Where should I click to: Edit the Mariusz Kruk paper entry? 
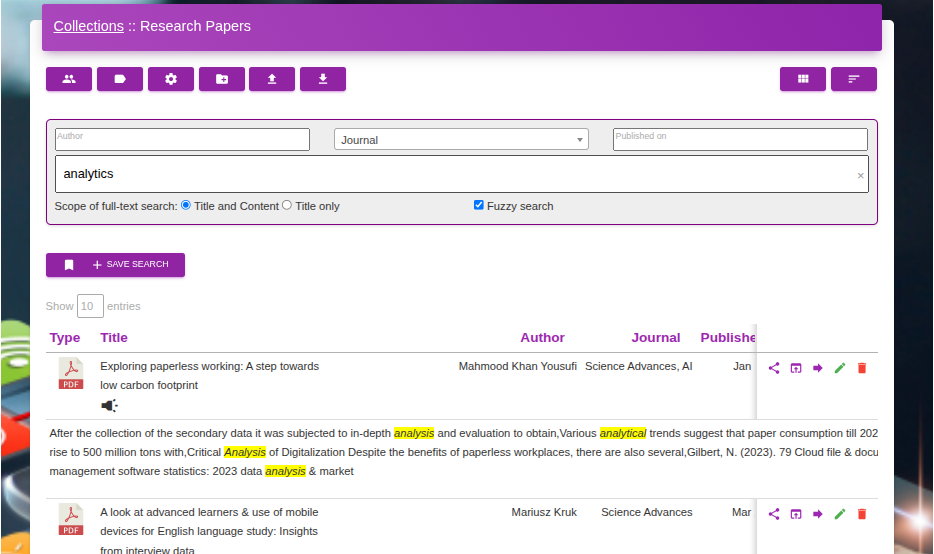(x=840, y=514)
